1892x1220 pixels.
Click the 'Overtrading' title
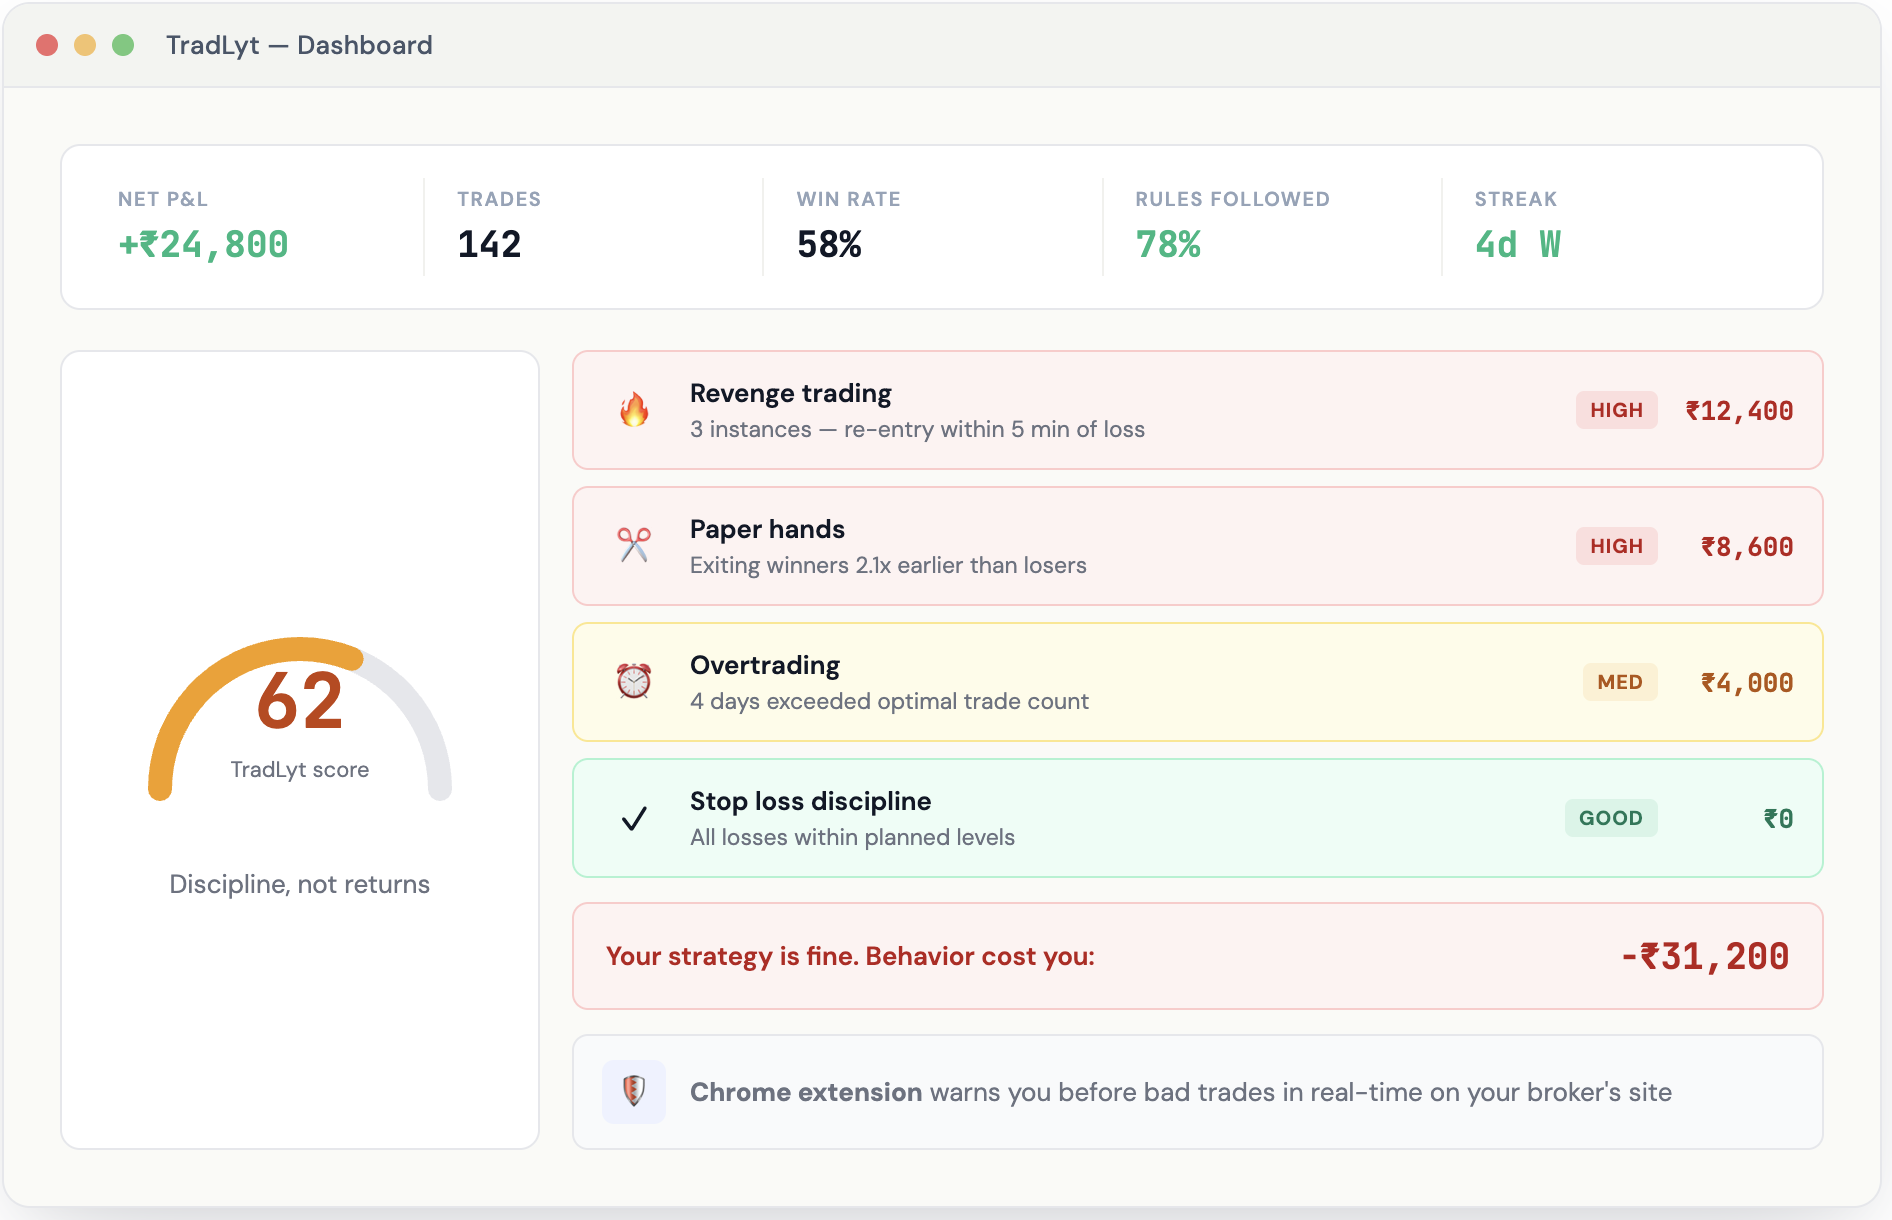click(765, 666)
